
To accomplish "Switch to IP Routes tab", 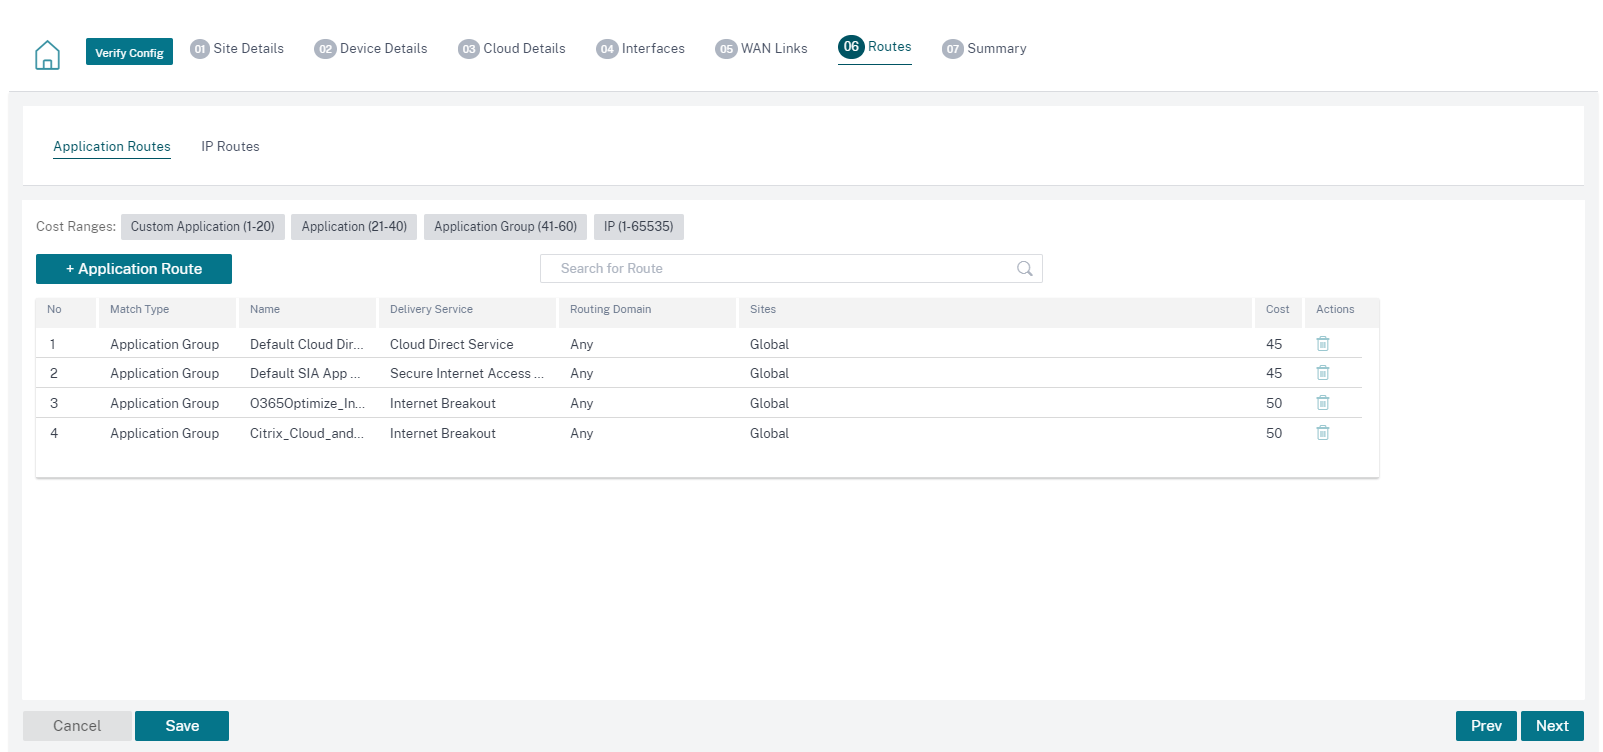I will coord(230,146).
